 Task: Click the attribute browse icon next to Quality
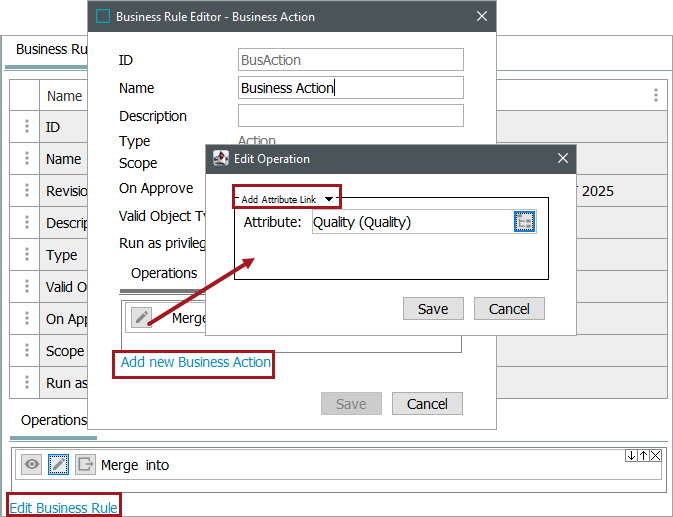(525, 222)
